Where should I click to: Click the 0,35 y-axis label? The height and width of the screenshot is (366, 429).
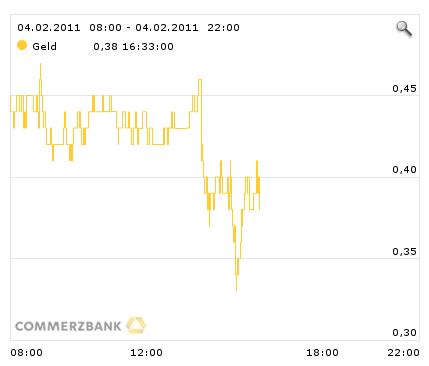coord(404,251)
